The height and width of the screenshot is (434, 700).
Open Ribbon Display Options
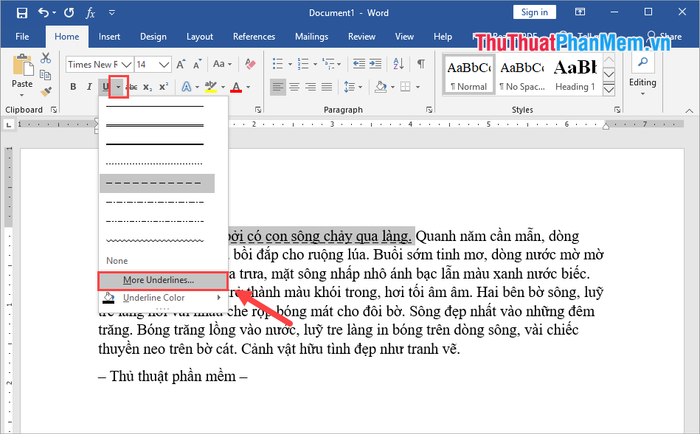click(580, 12)
